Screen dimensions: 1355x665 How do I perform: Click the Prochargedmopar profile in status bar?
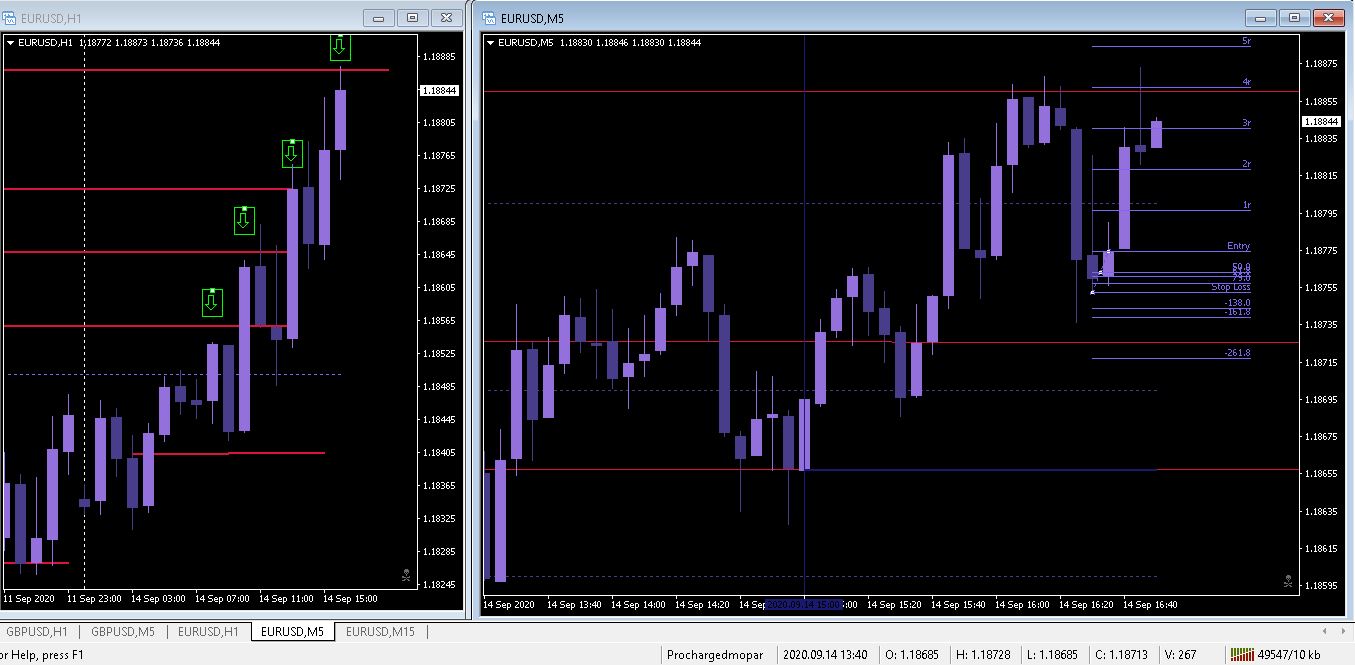716,655
